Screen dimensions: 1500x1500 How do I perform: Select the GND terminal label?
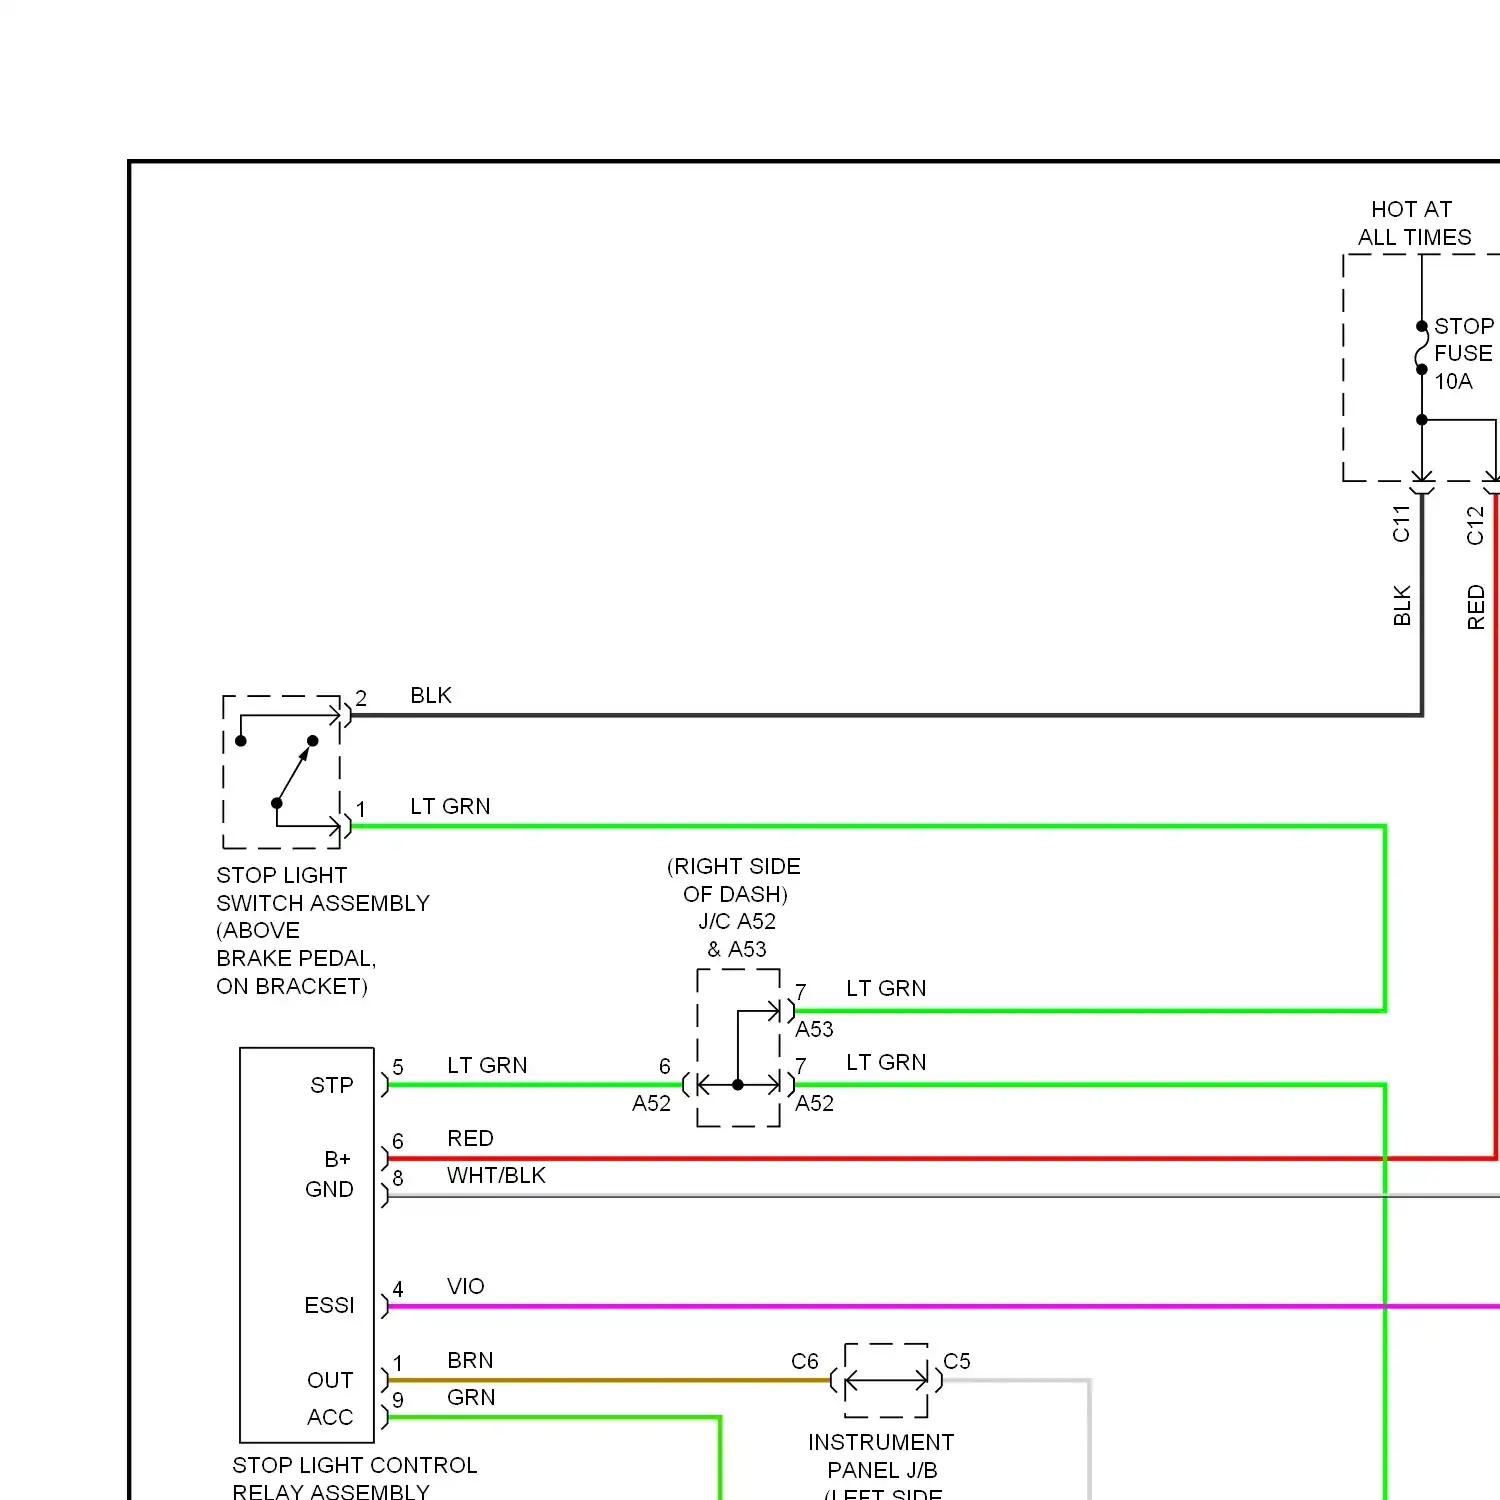pos(329,1189)
